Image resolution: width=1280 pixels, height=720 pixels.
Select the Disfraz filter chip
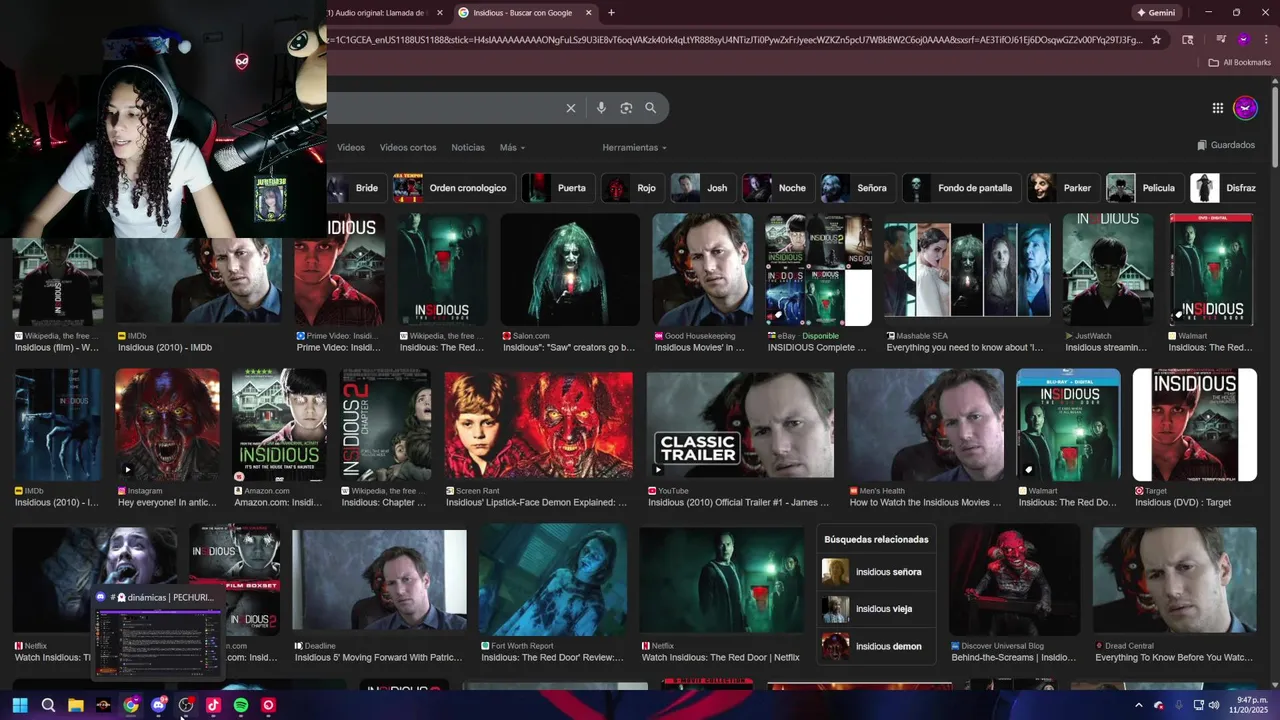[x=1224, y=188]
